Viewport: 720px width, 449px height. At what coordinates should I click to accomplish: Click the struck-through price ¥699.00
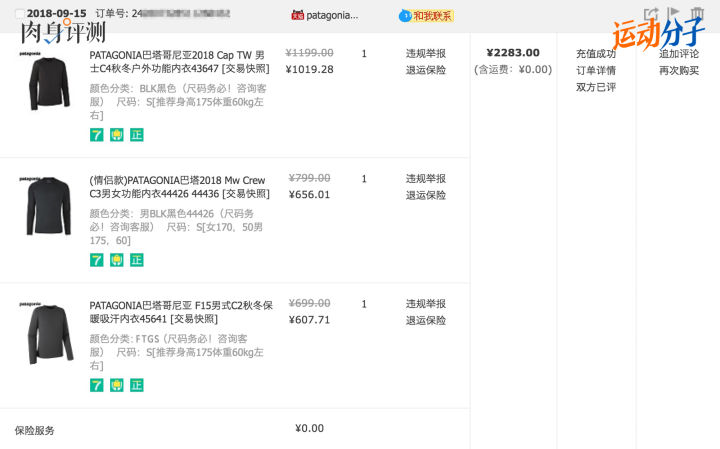pos(309,303)
